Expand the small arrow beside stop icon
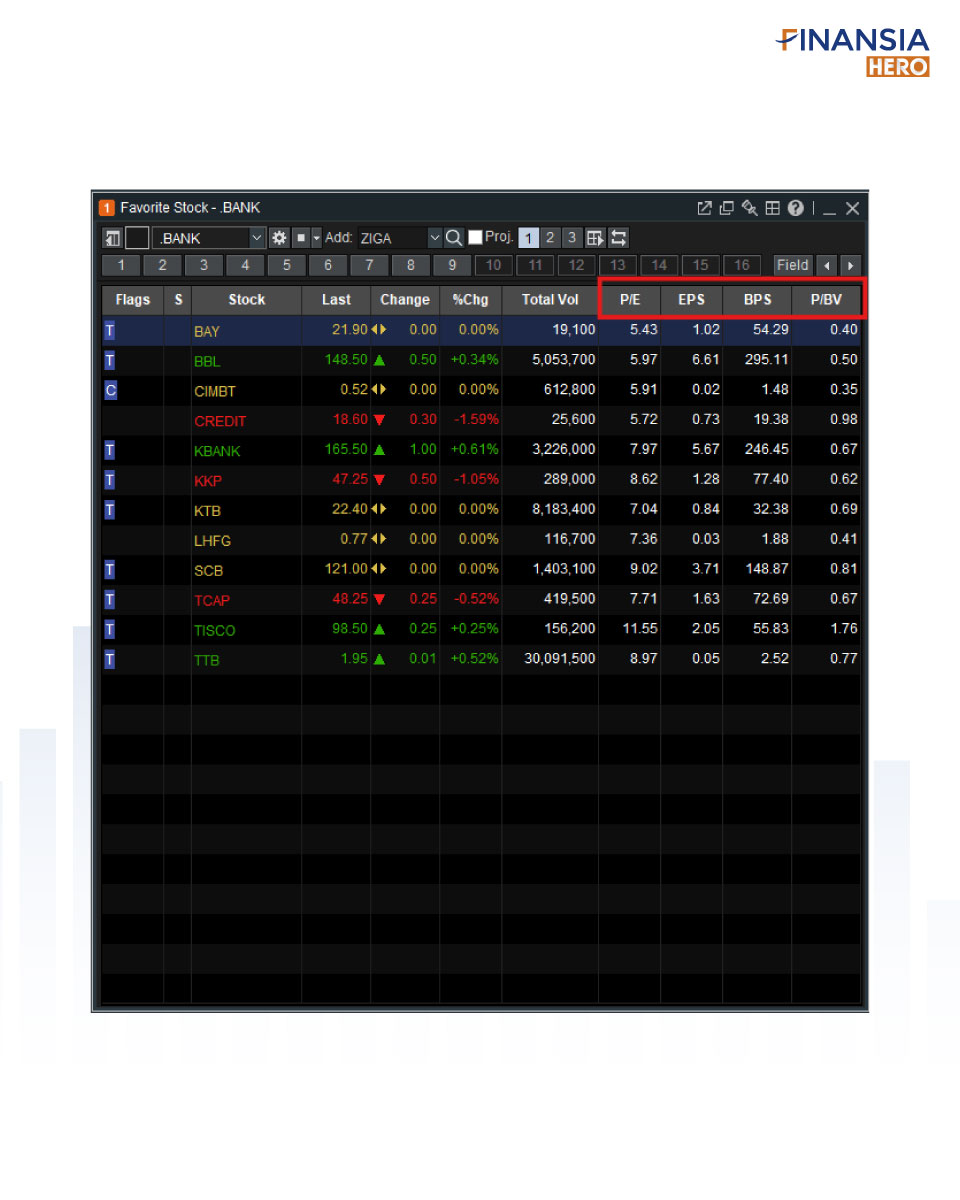Viewport: 960px width, 1200px height. 316,238
